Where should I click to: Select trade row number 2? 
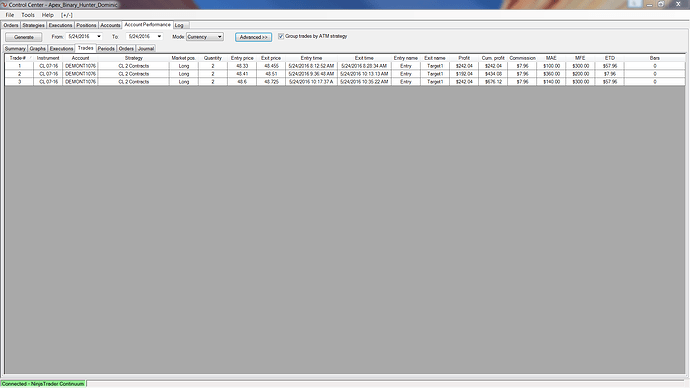tap(345, 74)
